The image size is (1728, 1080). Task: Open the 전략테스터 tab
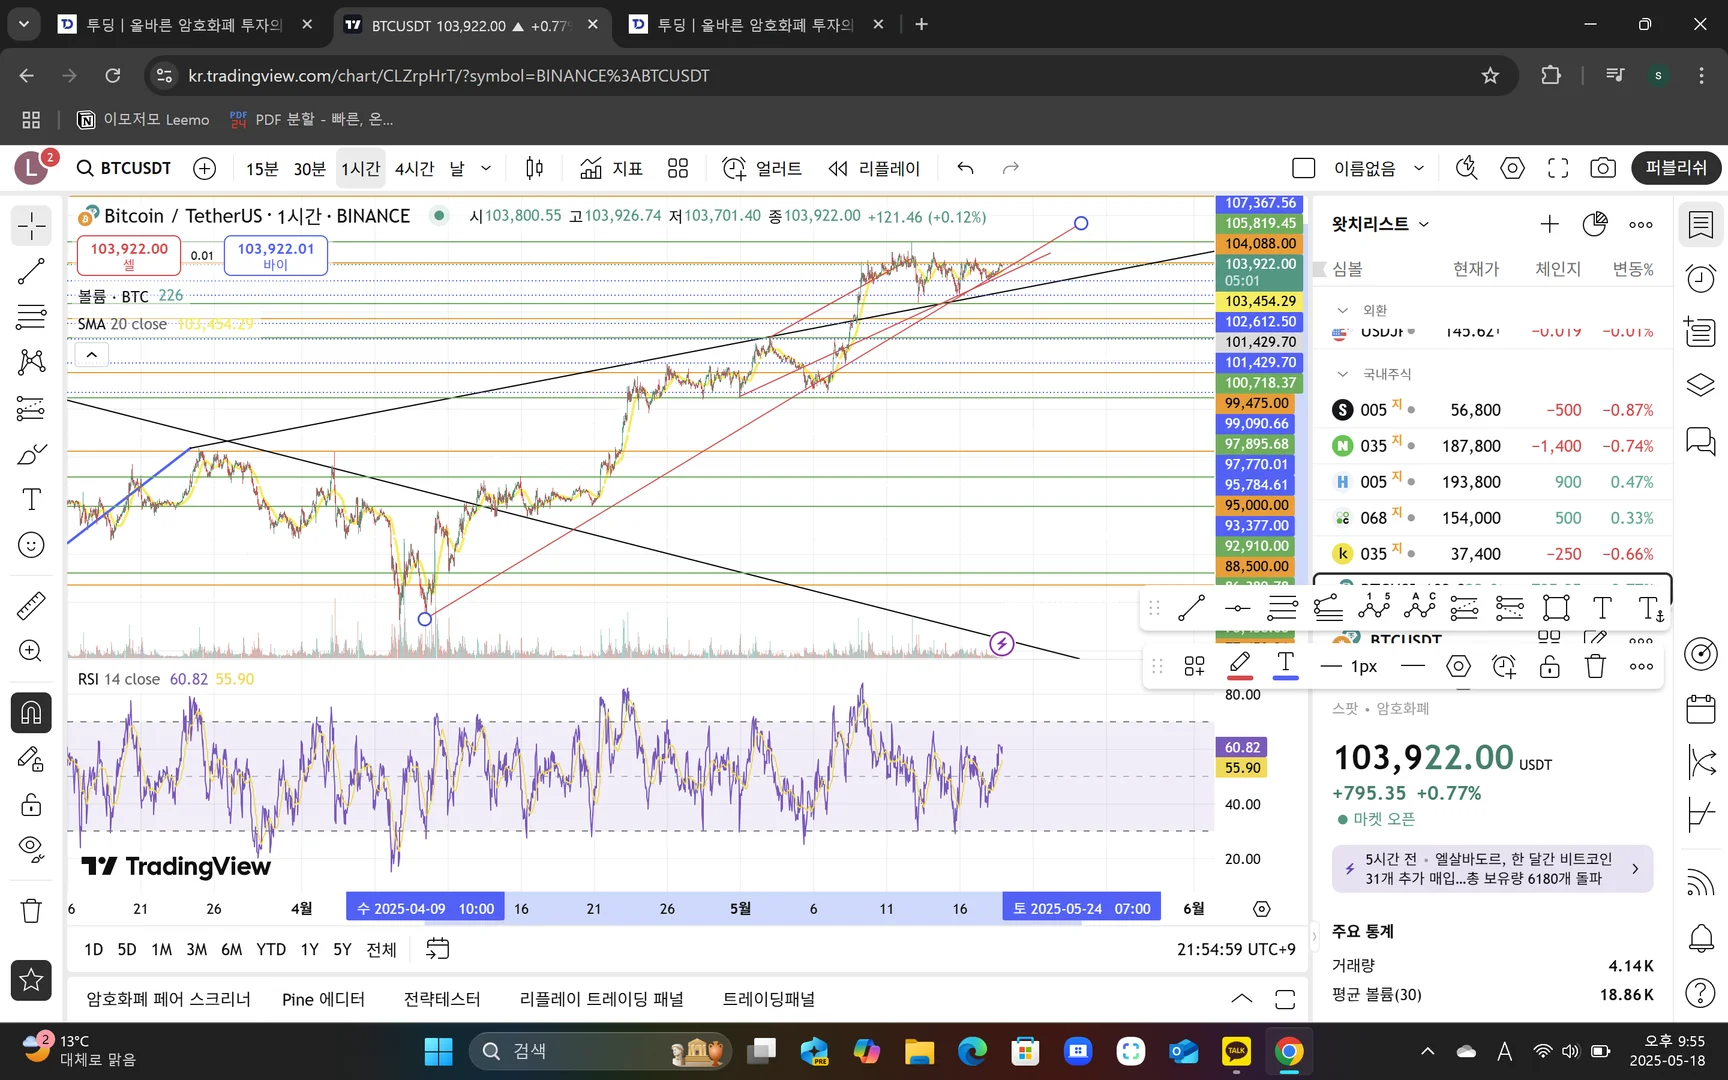tap(442, 999)
